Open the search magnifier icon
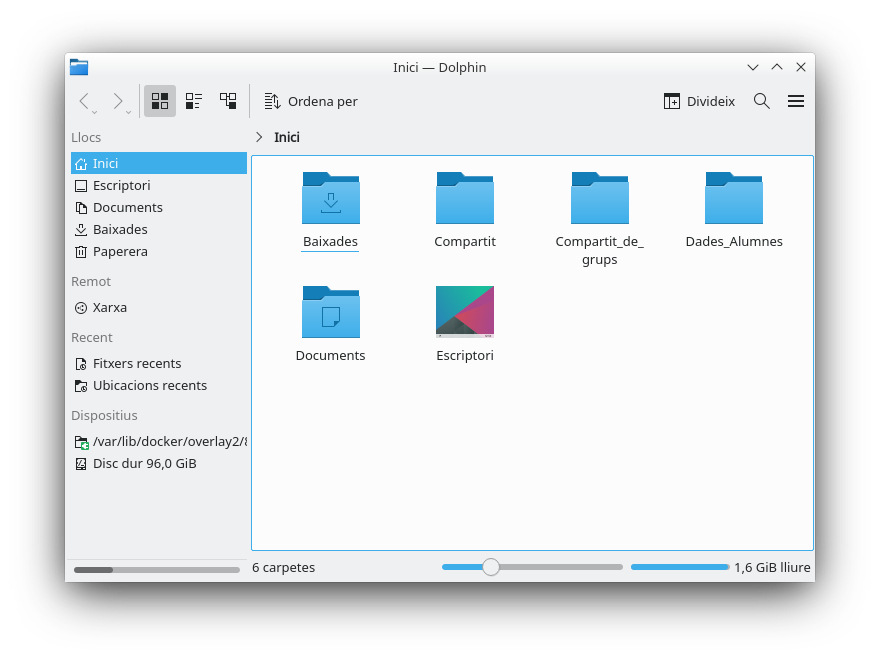This screenshot has width=880, height=659. pyautogui.click(x=761, y=101)
